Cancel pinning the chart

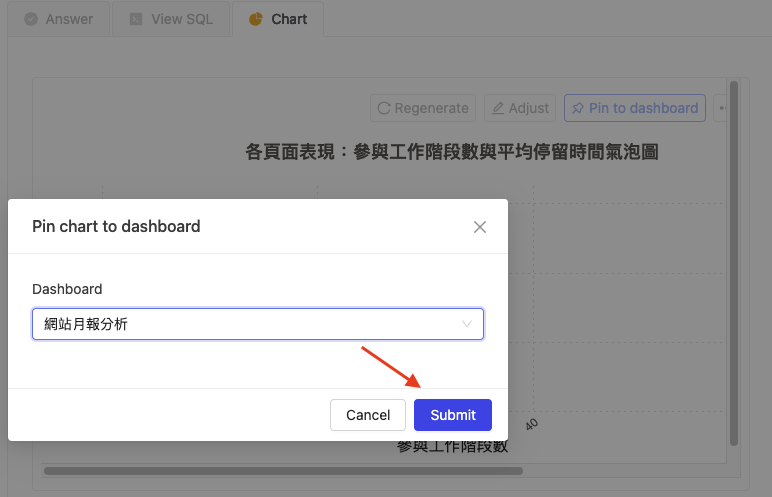click(368, 415)
